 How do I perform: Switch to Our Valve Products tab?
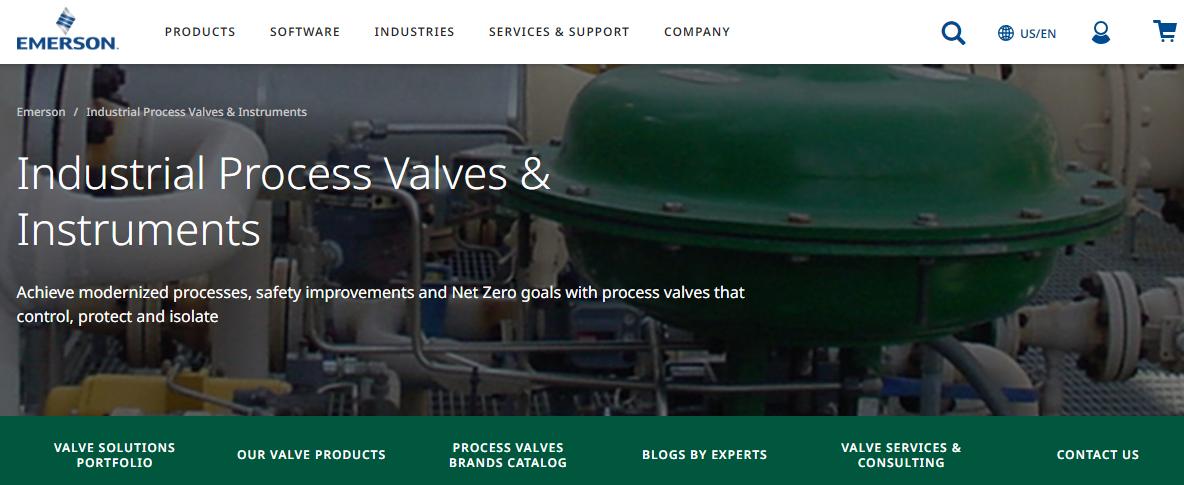coord(311,455)
